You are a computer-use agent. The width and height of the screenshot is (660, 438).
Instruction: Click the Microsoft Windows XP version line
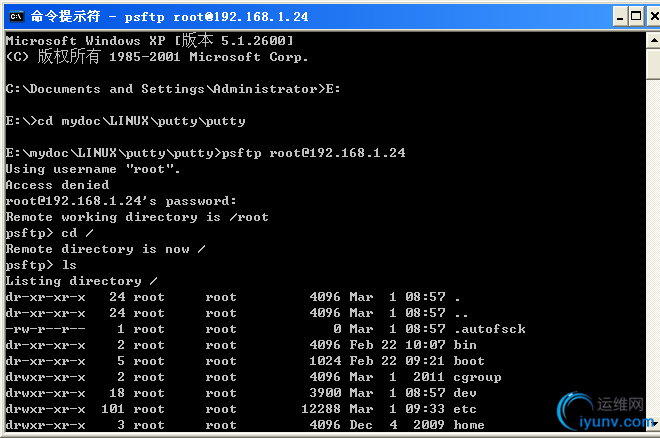pyautogui.click(x=149, y=41)
